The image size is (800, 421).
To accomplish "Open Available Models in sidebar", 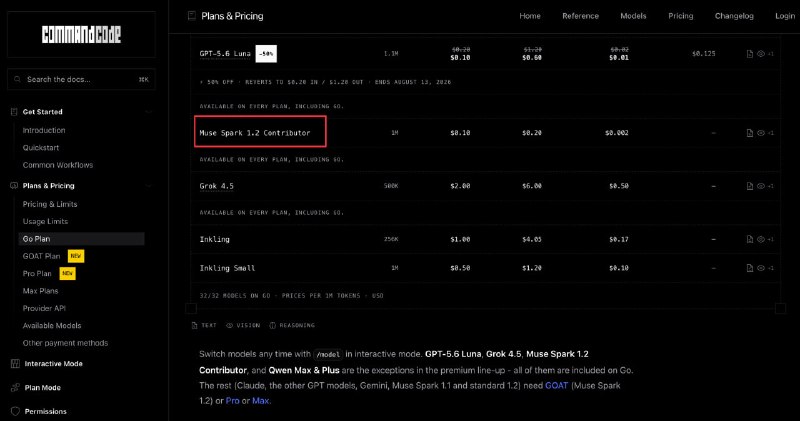I will [x=52, y=326].
